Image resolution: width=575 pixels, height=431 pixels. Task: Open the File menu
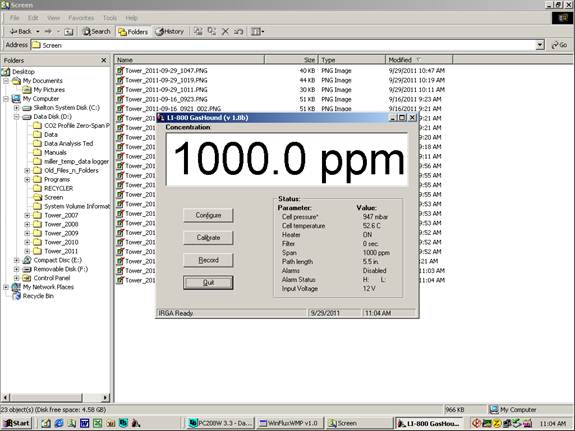14,18
